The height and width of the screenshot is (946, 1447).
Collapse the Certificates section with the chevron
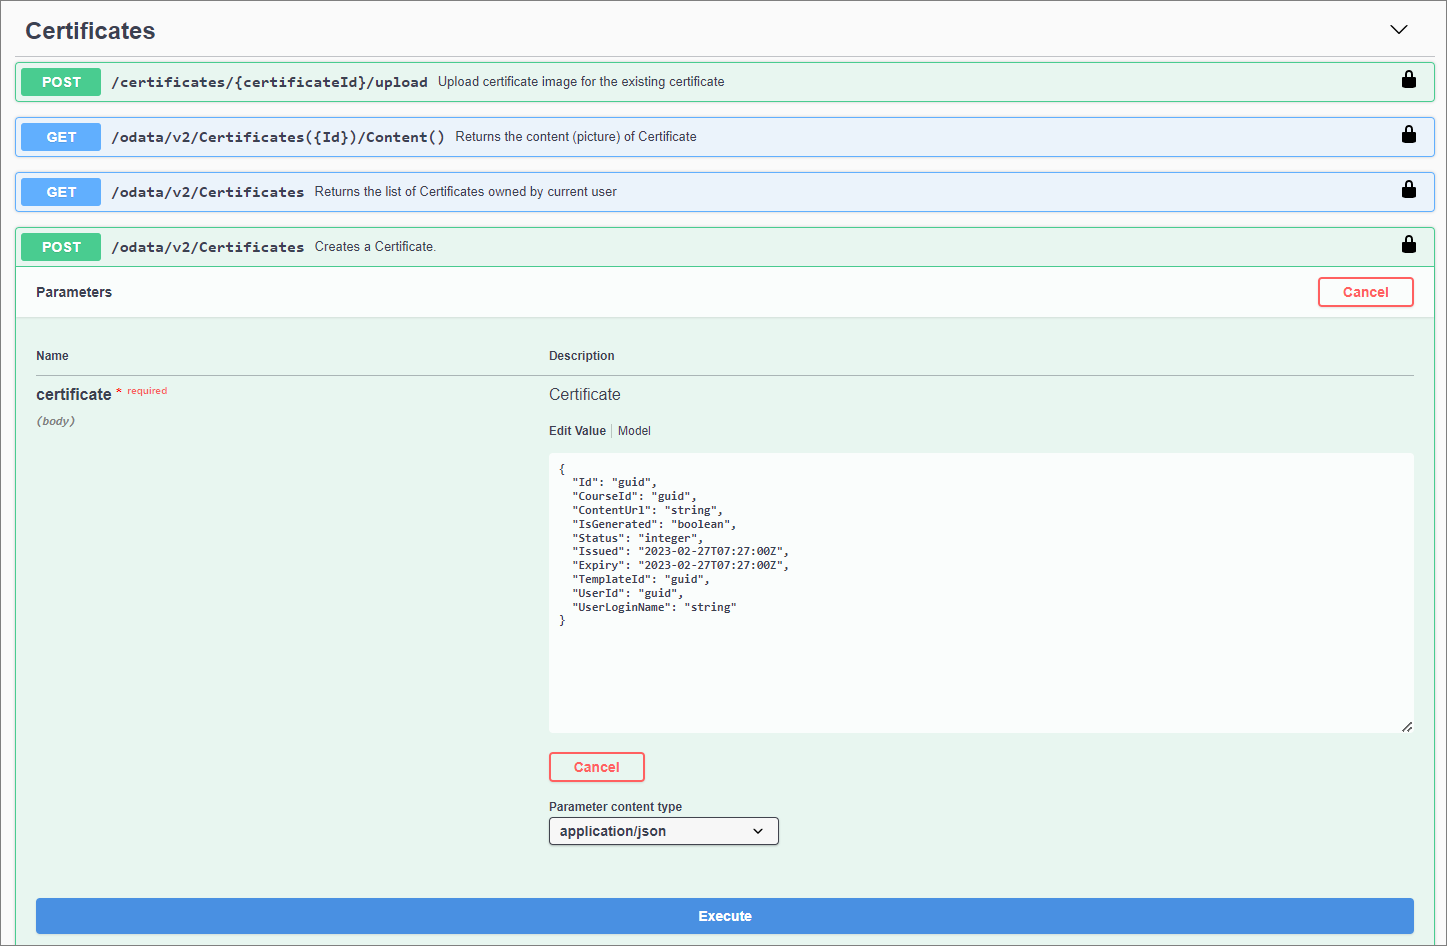[x=1398, y=30]
